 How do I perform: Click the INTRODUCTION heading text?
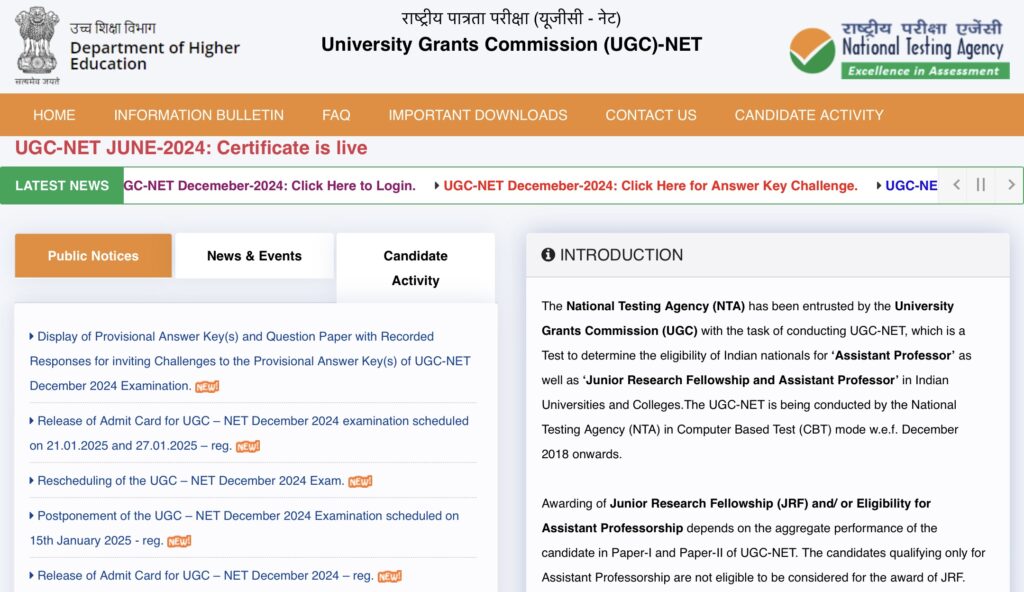click(x=621, y=255)
